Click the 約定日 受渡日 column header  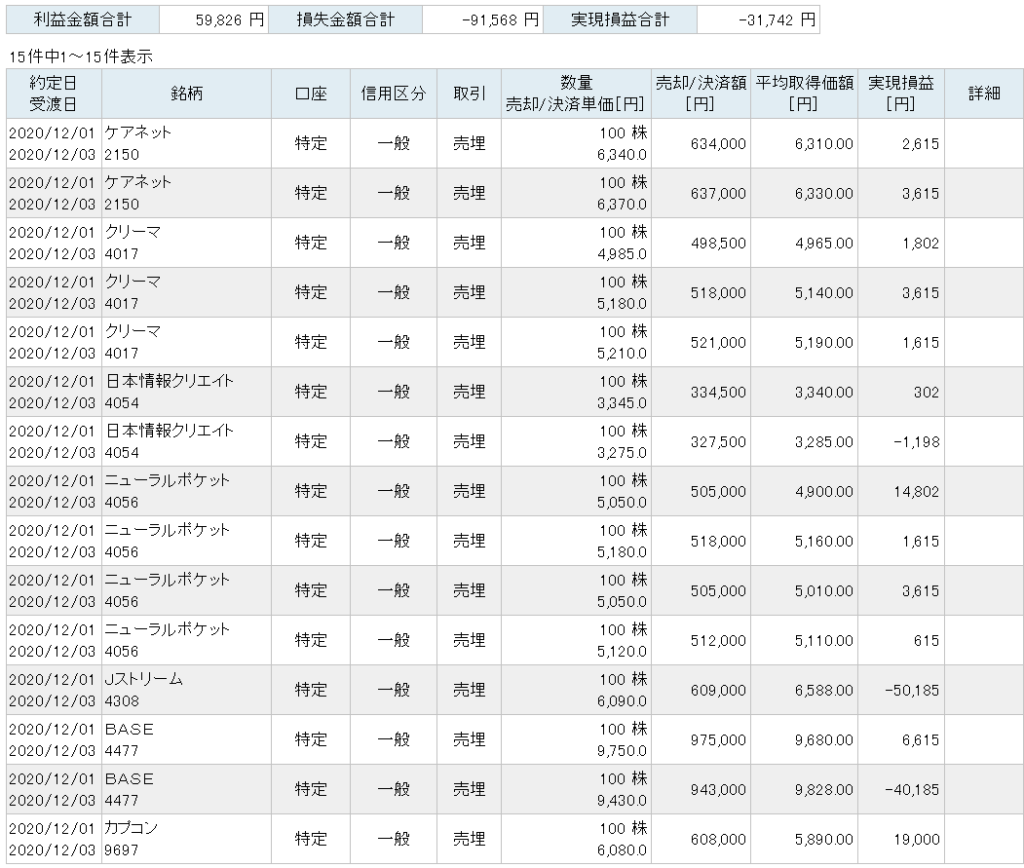pos(54,93)
